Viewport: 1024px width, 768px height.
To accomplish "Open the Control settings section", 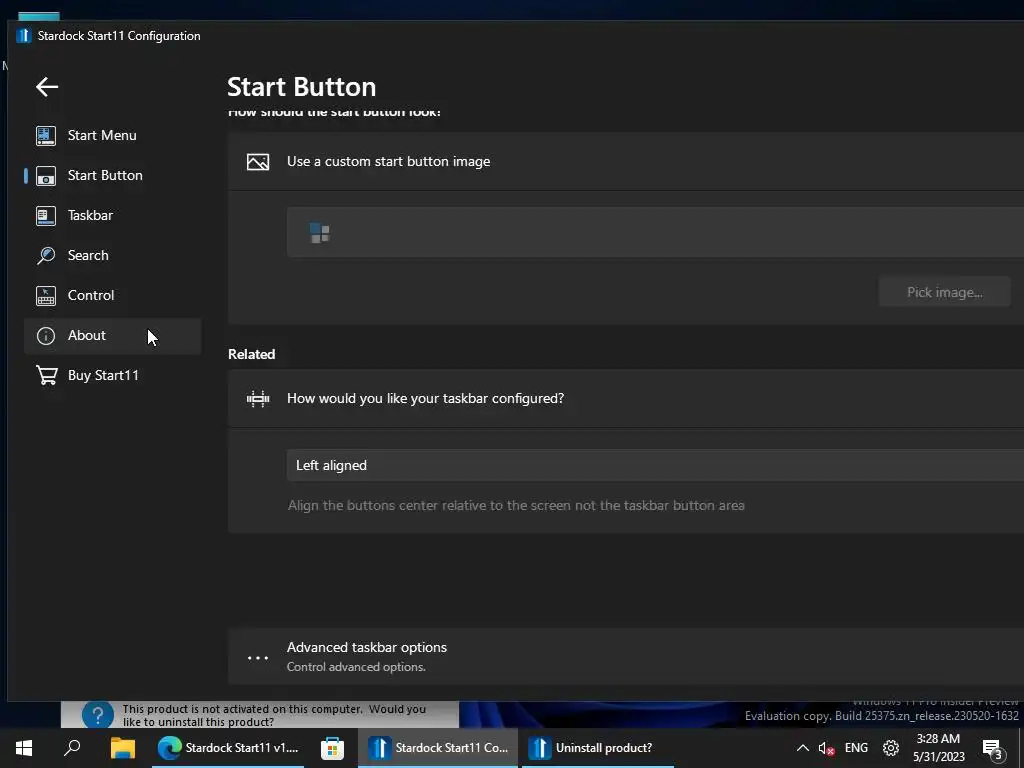I will click(x=112, y=295).
